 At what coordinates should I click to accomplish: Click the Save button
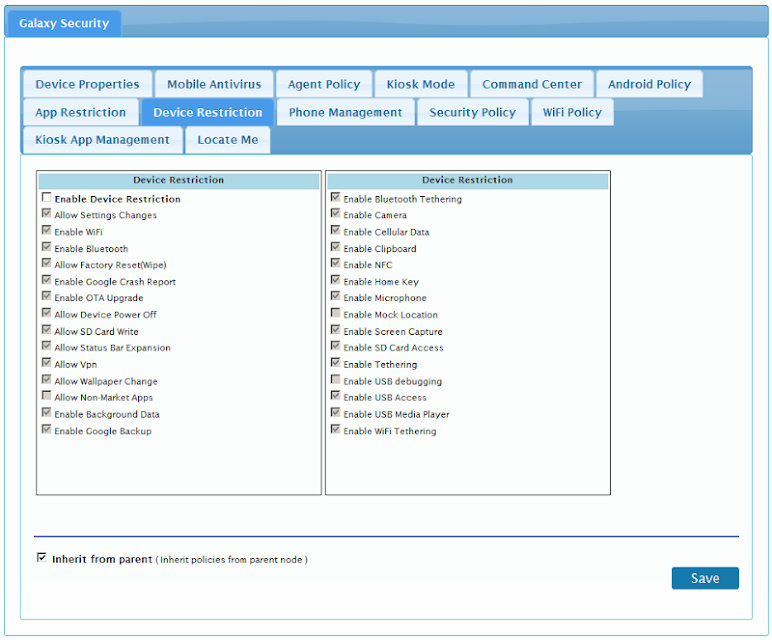pyautogui.click(x=705, y=578)
